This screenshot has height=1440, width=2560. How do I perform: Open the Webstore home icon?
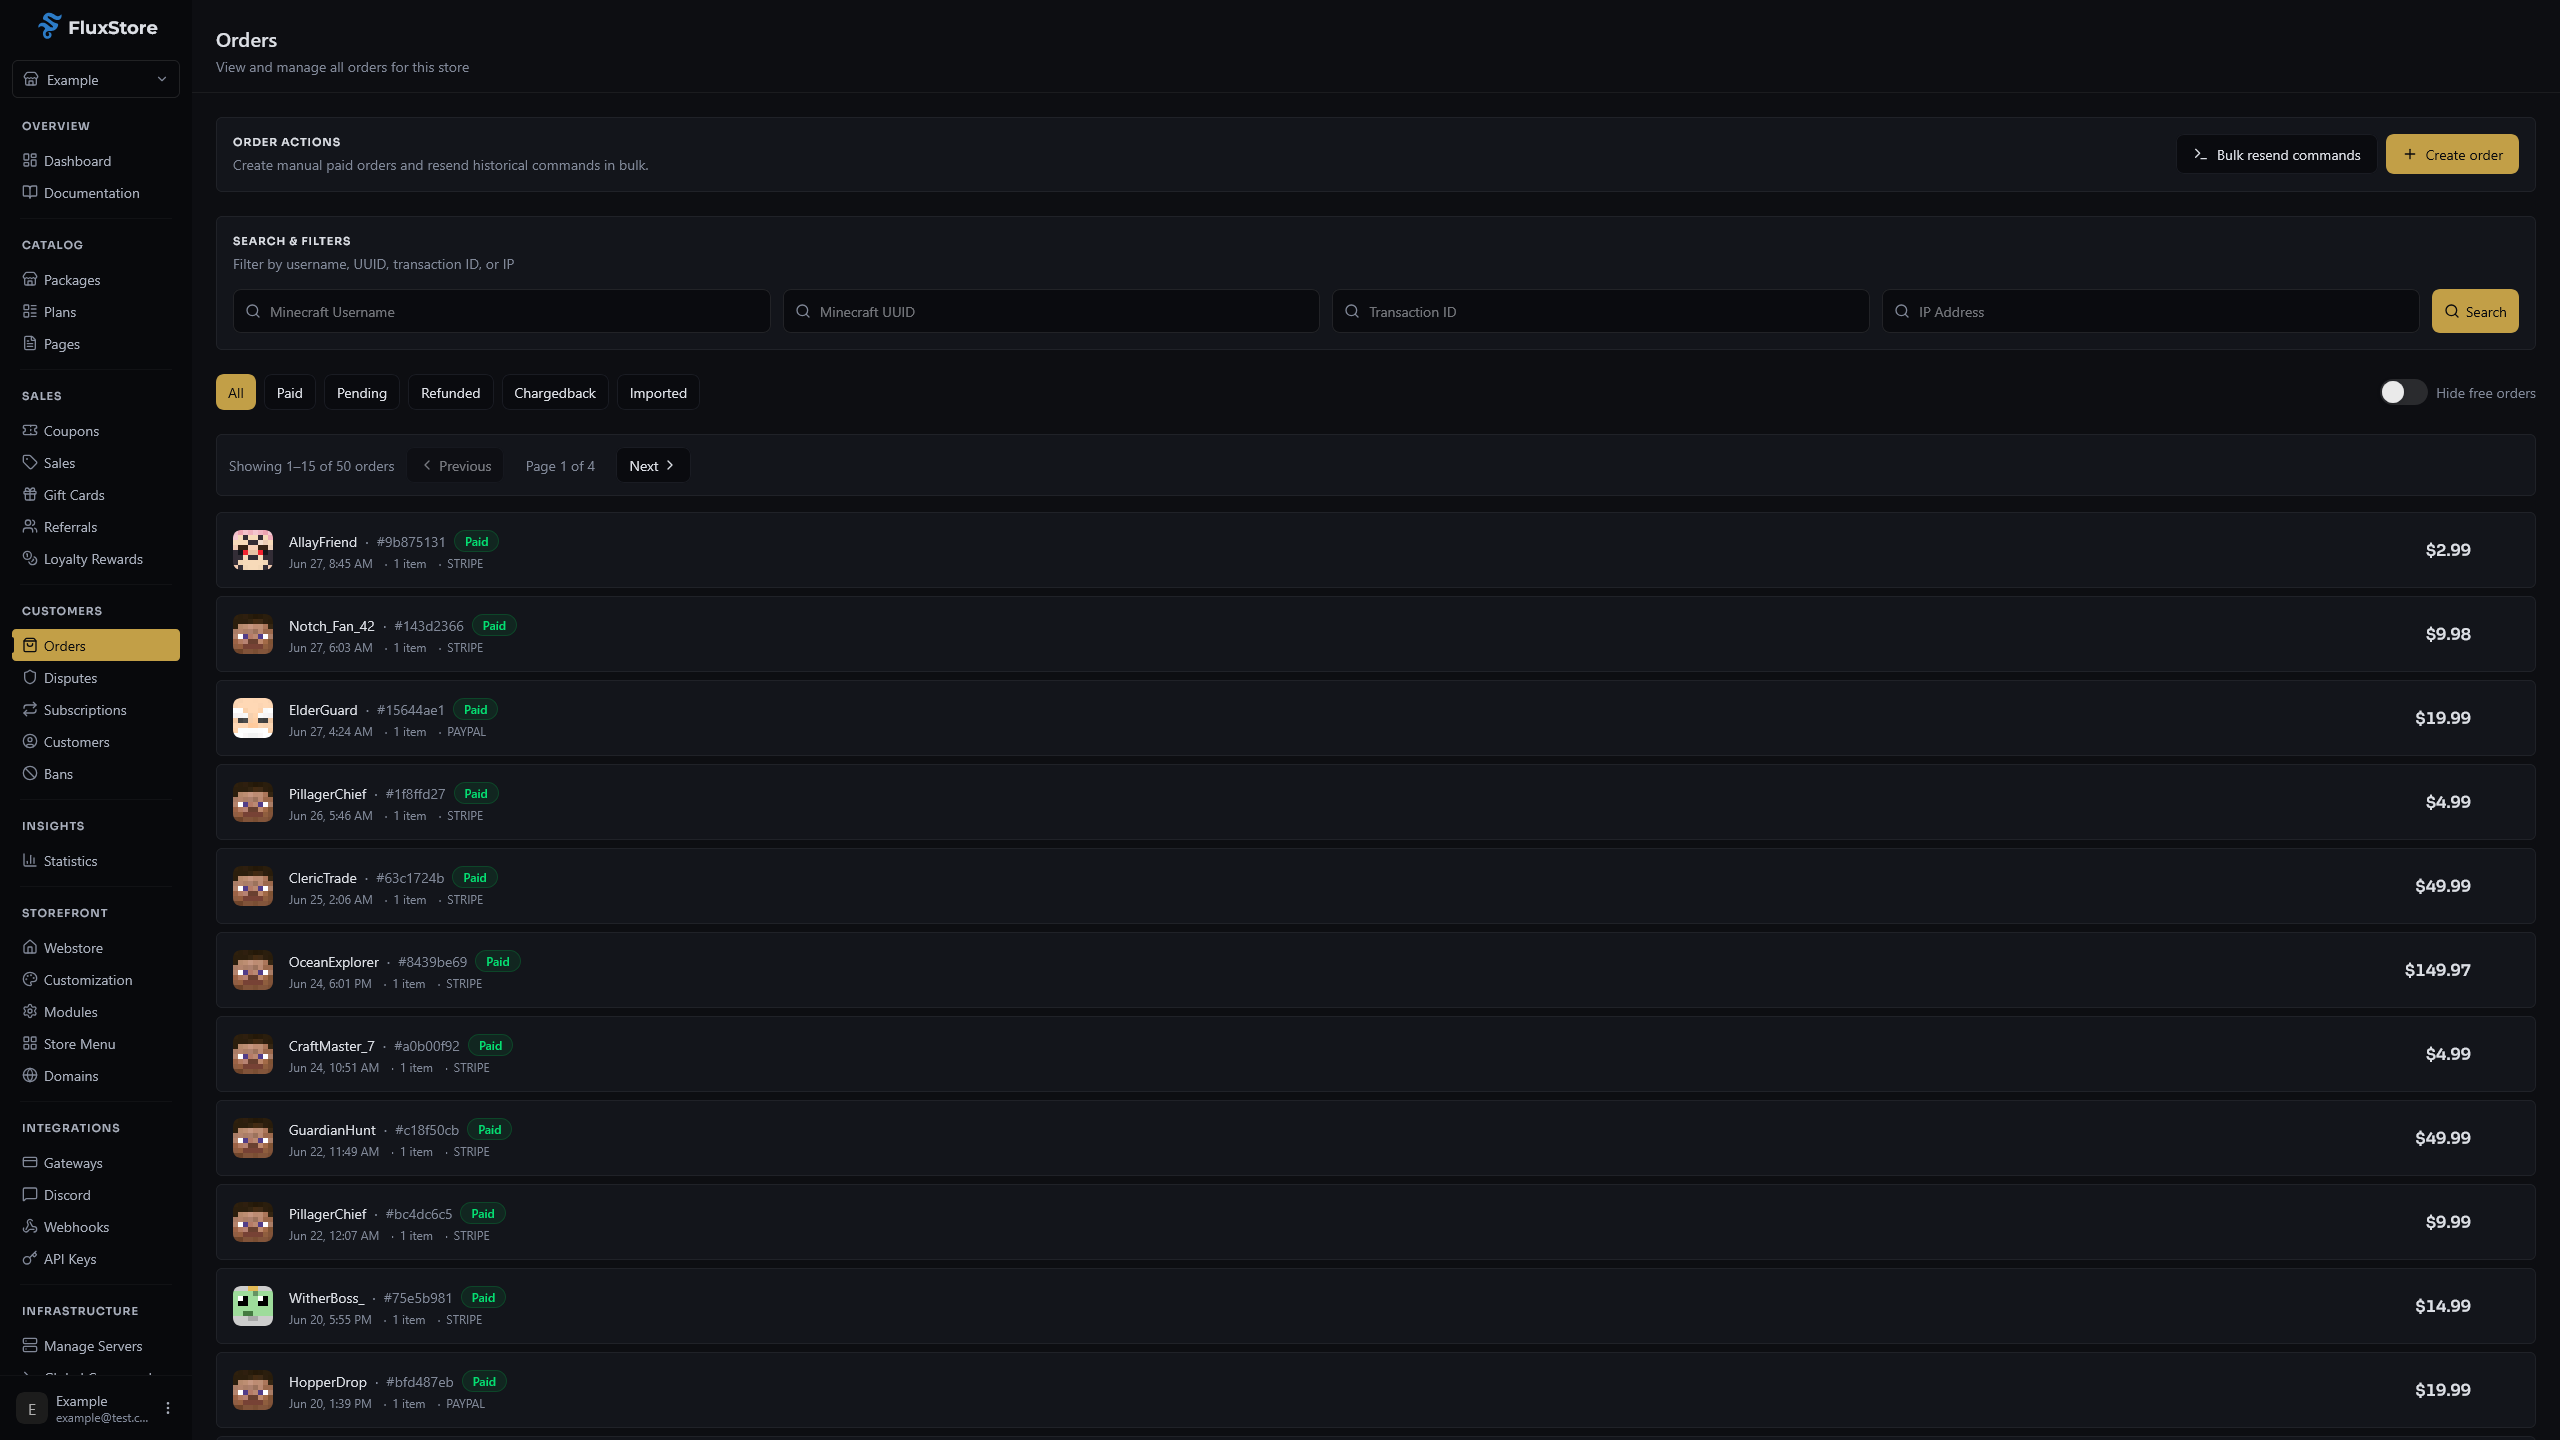click(30, 947)
